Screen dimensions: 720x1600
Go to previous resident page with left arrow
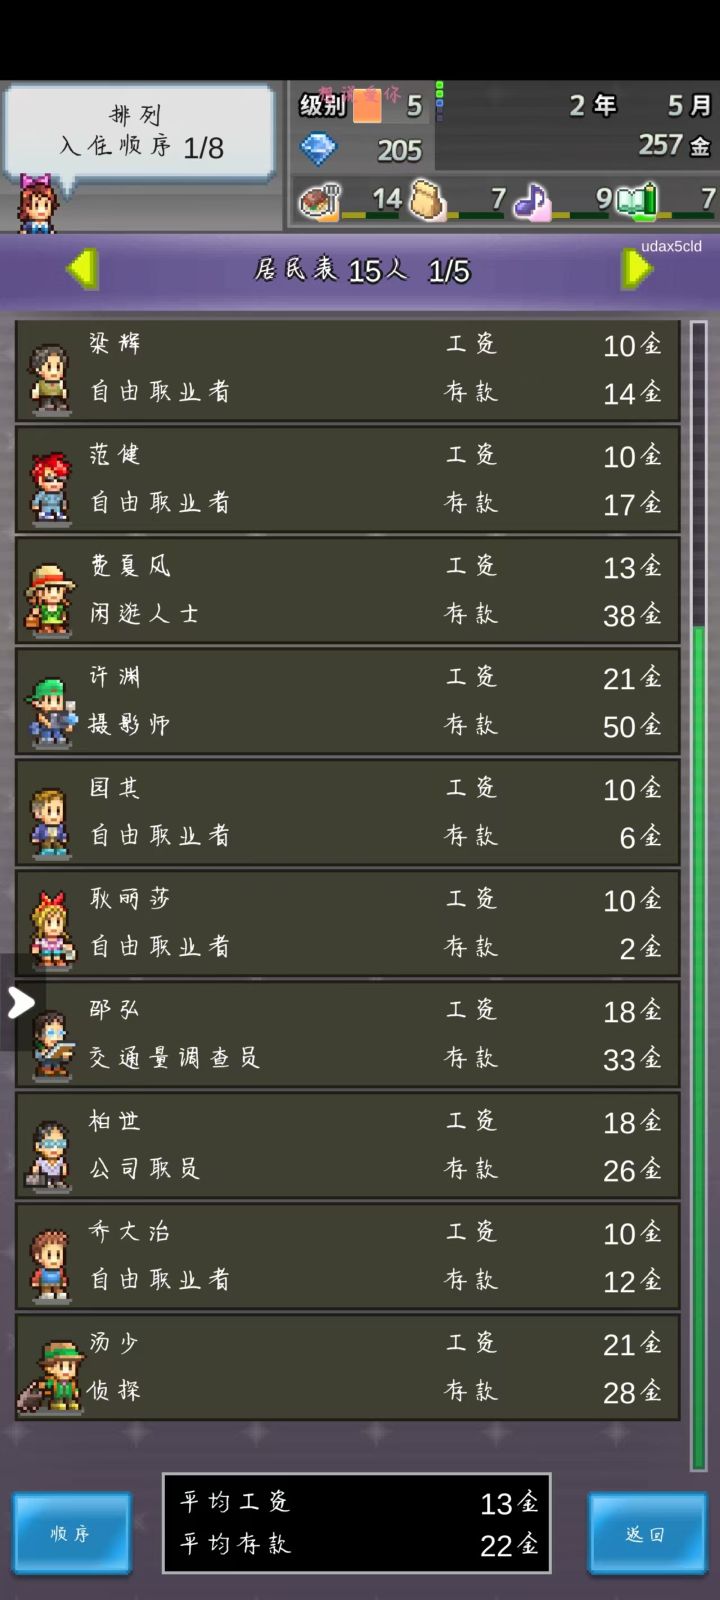82,269
